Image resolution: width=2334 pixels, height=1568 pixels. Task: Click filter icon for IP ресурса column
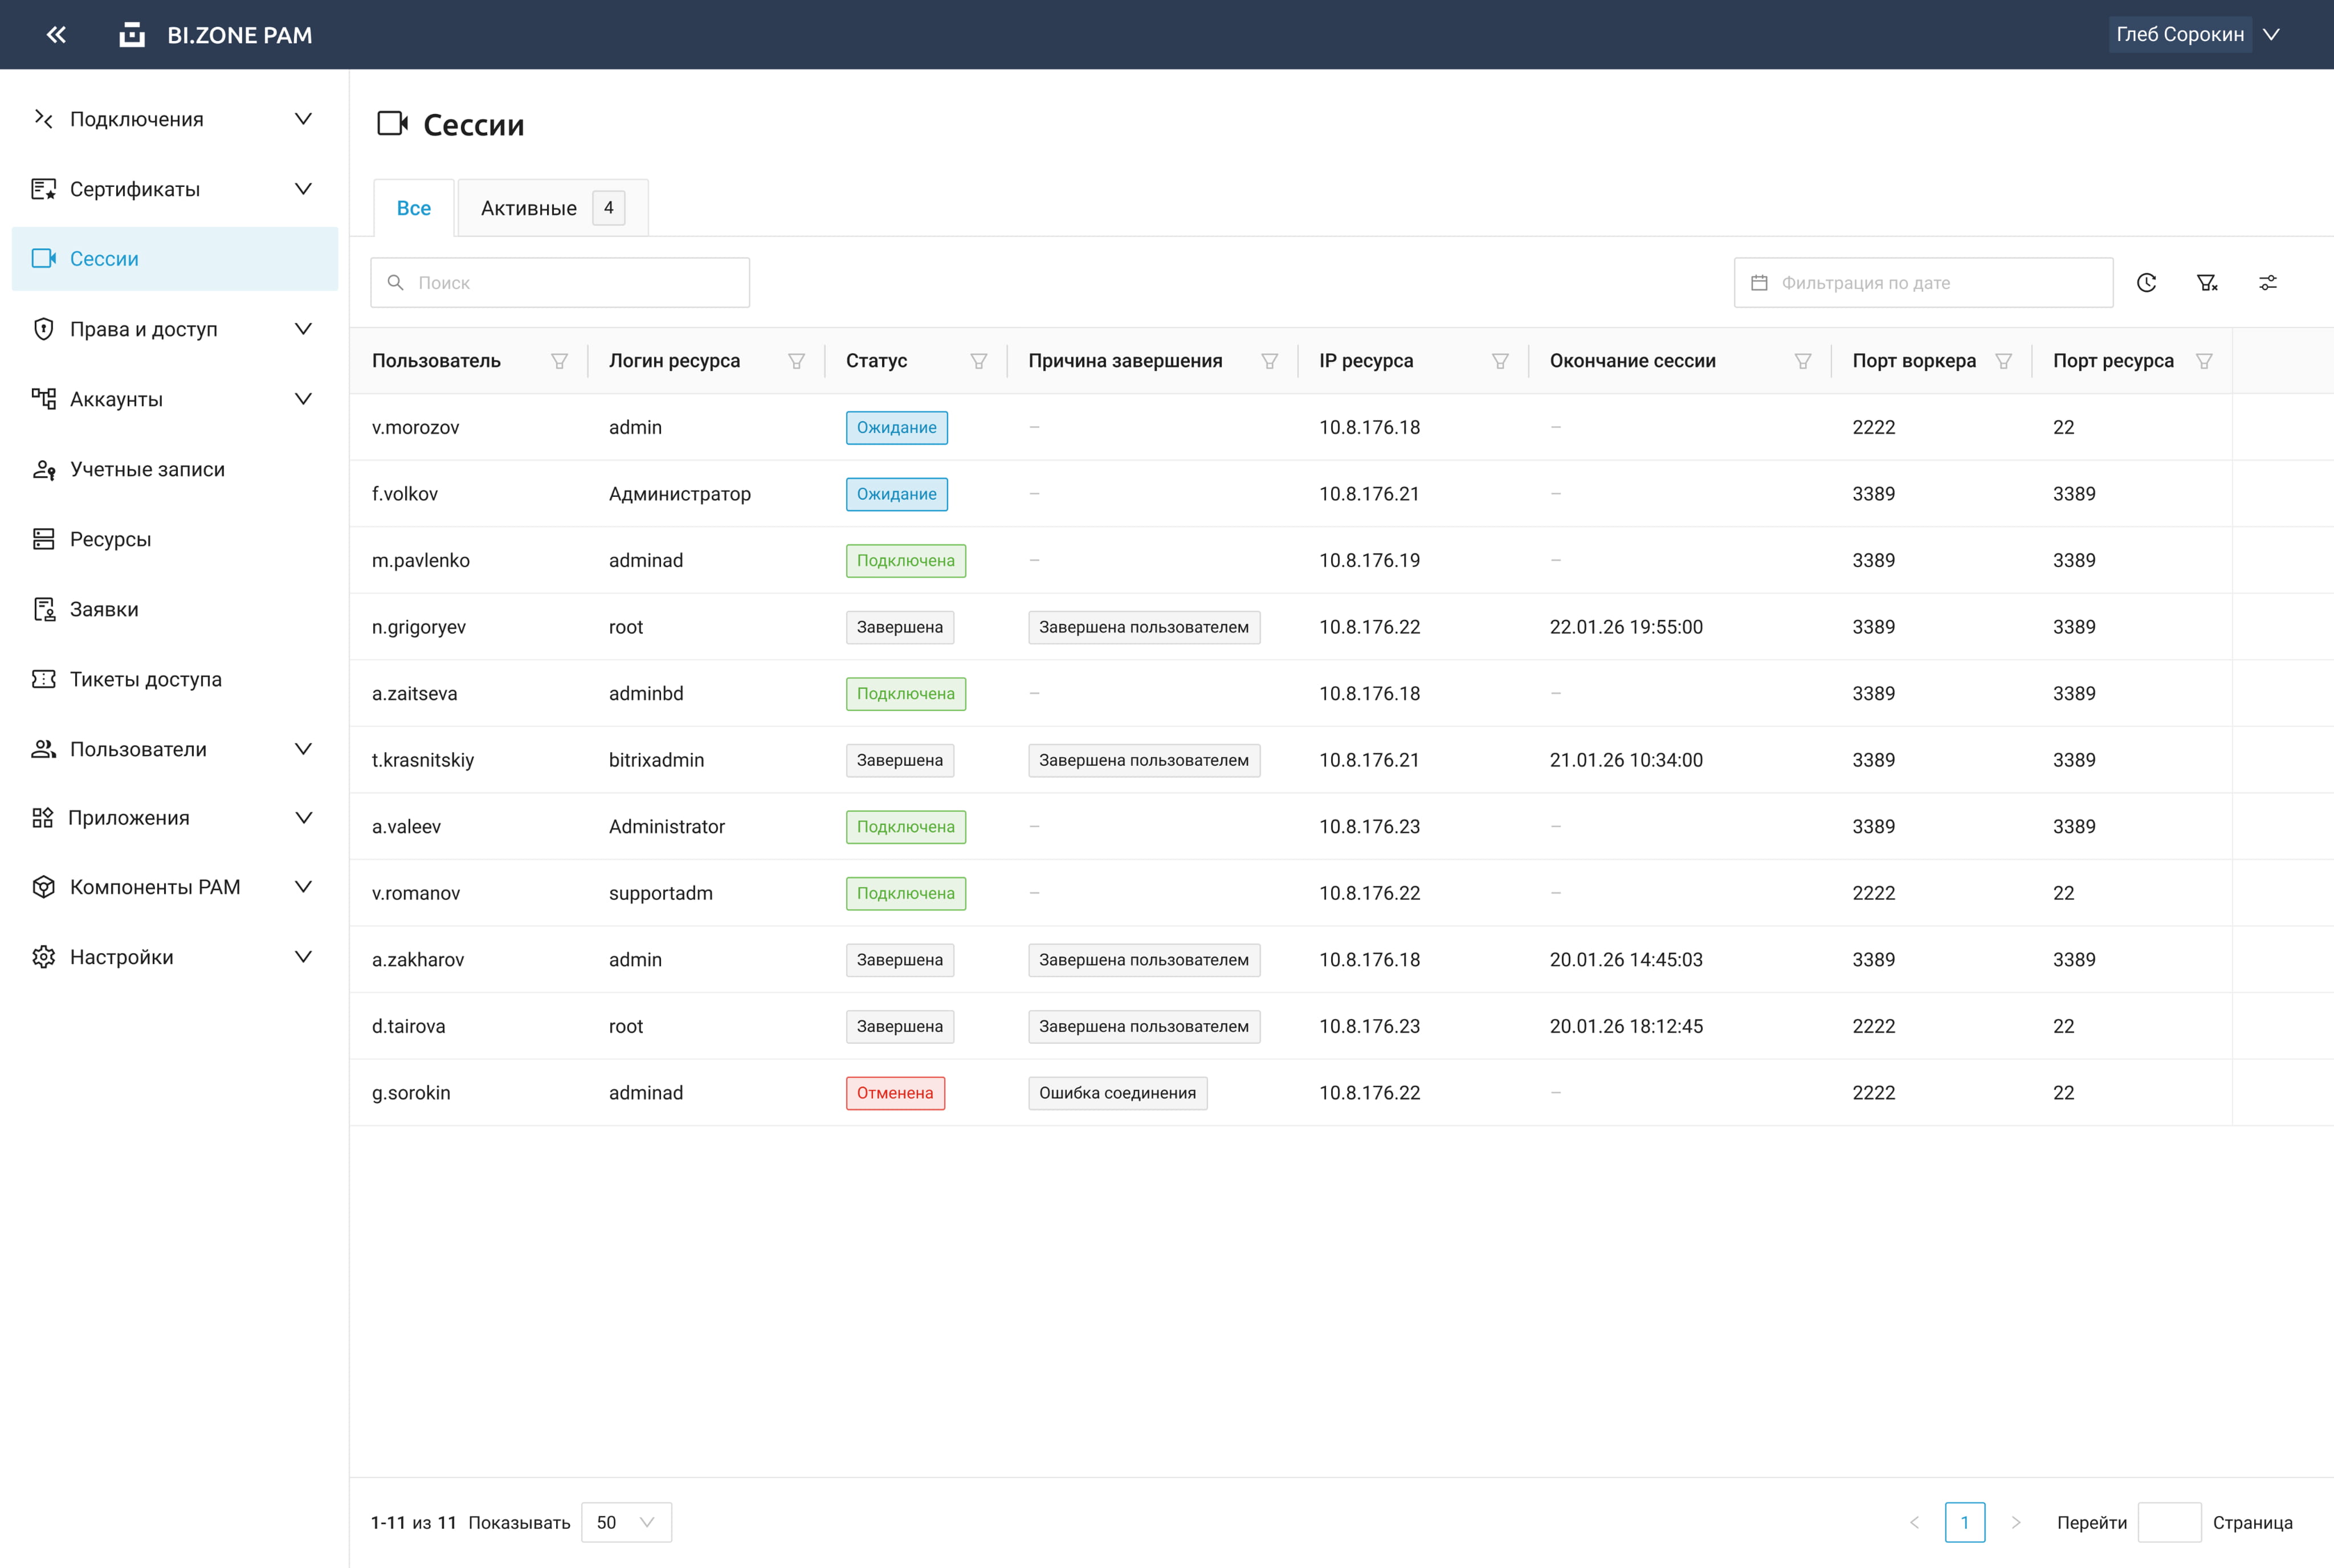pyautogui.click(x=1499, y=361)
